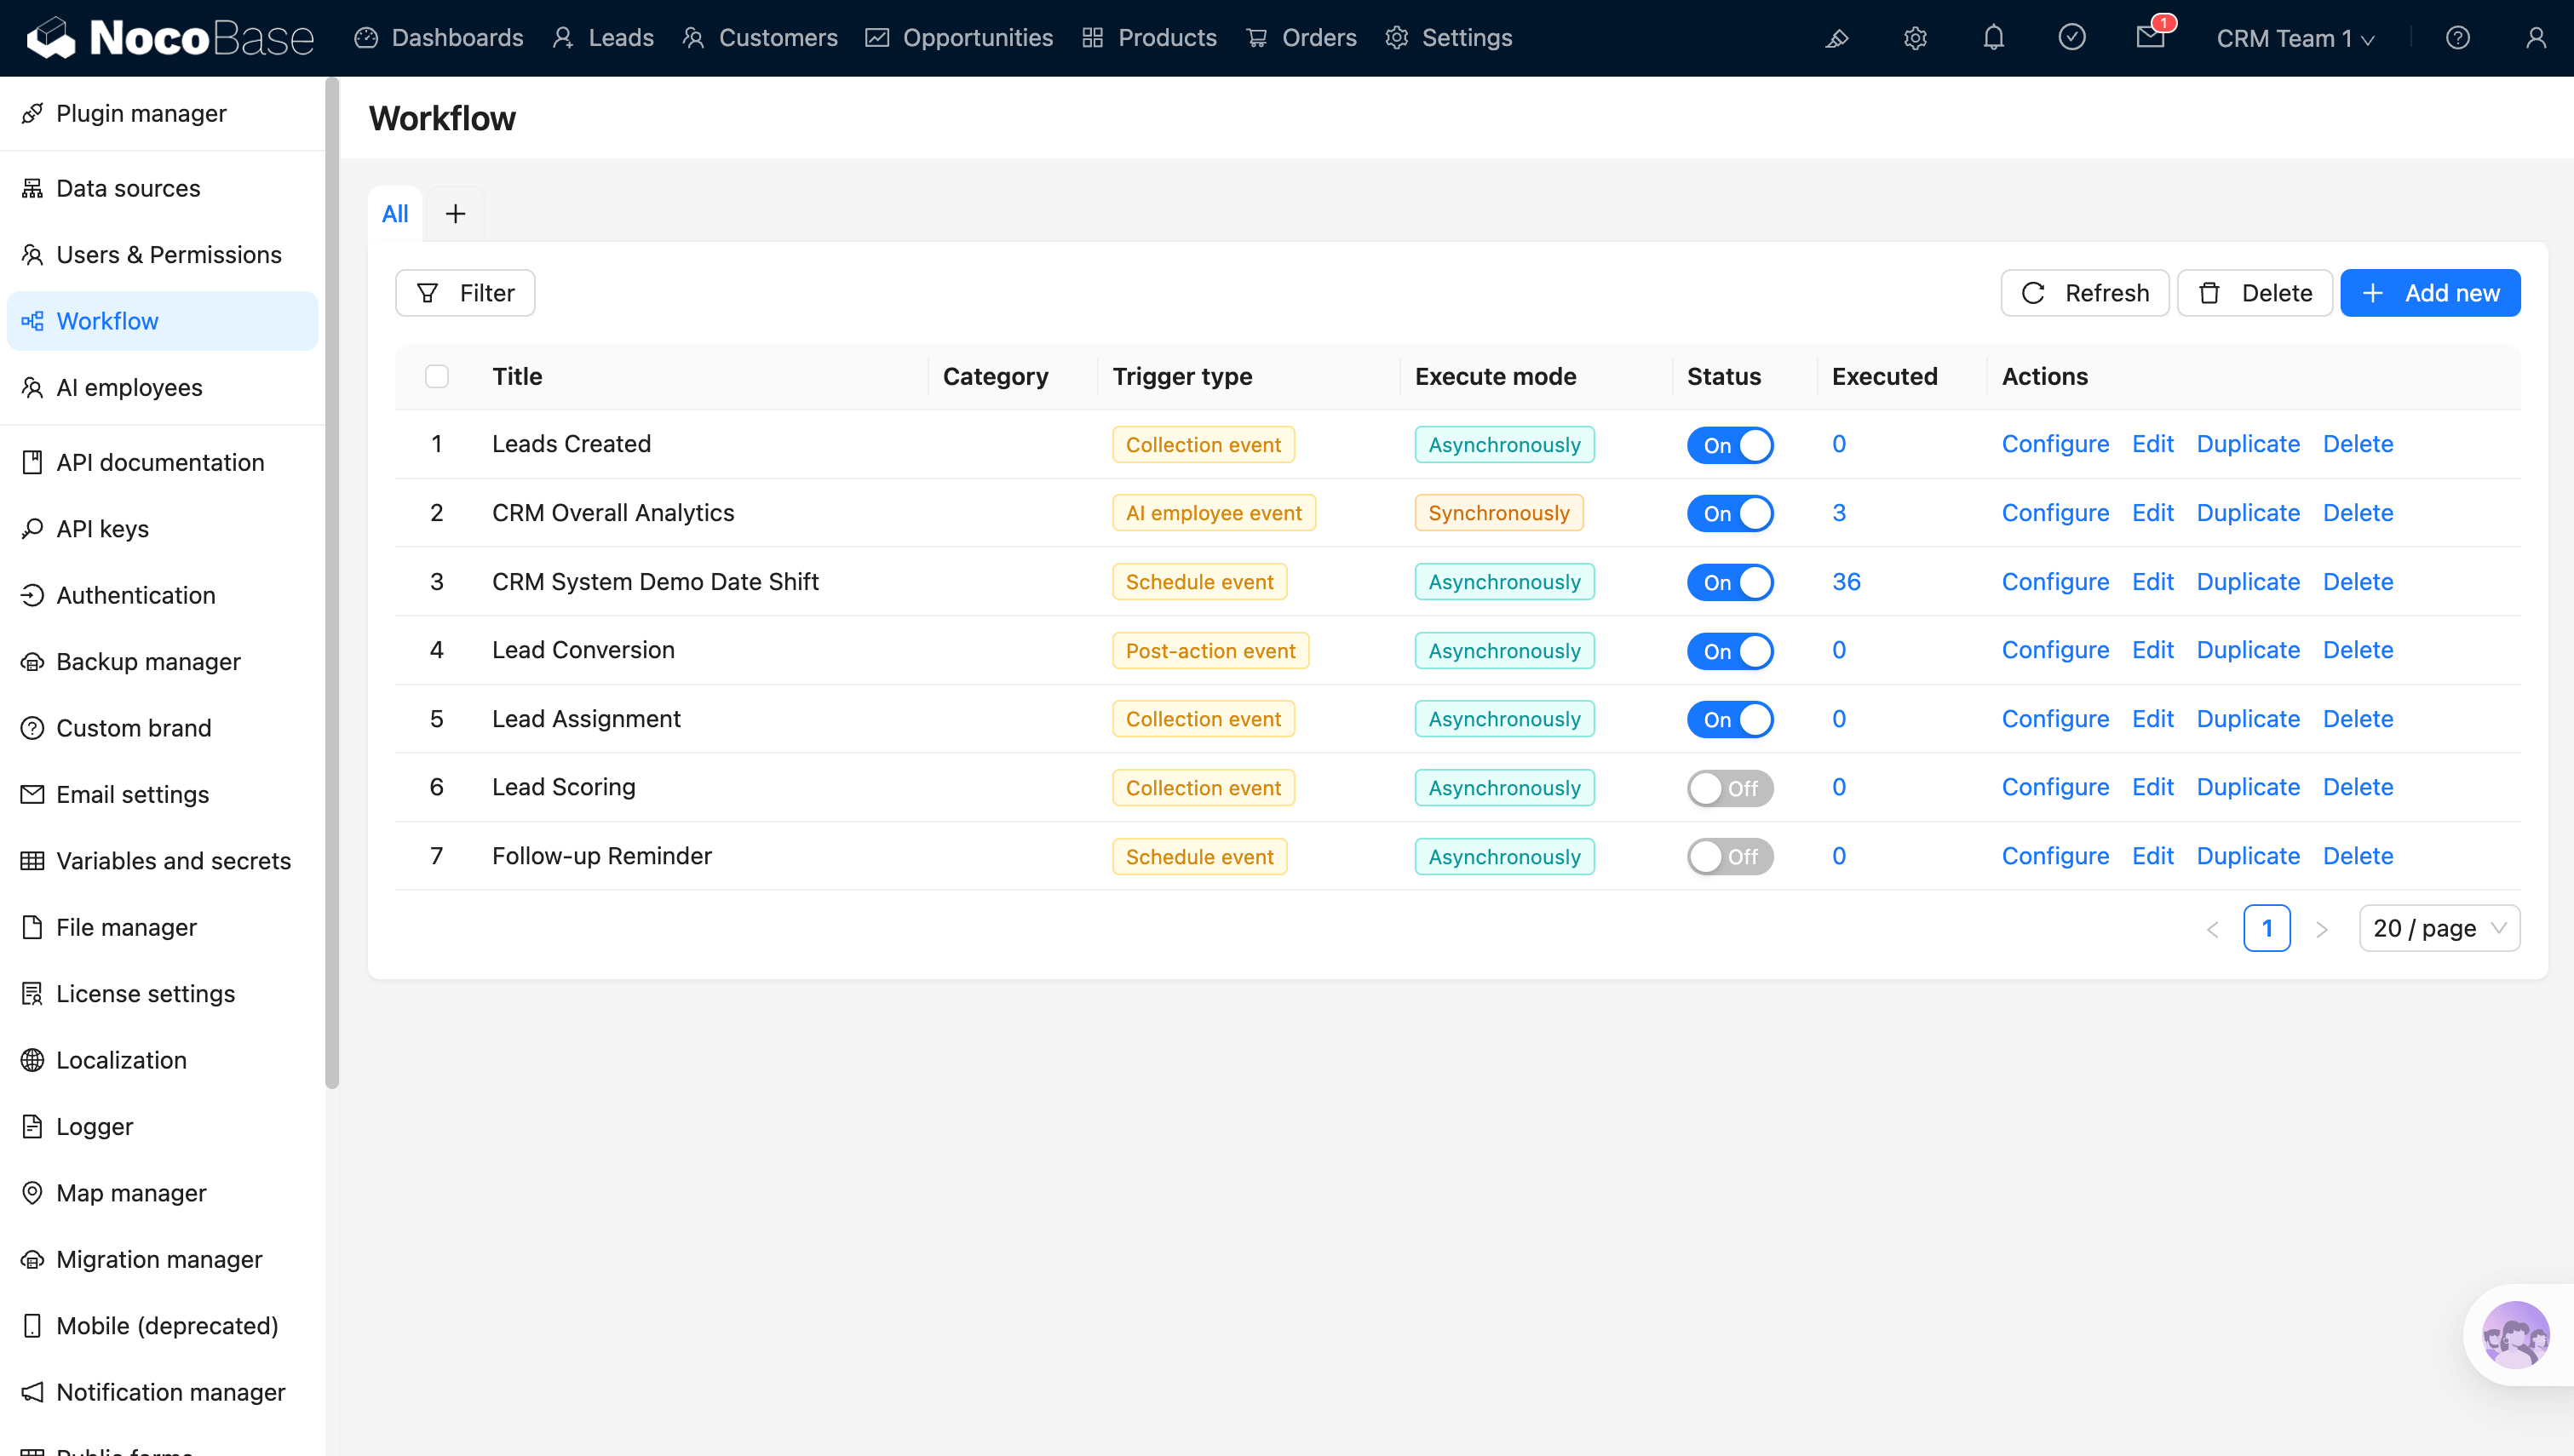Click the UI editor highlighter icon

pos(1837,38)
